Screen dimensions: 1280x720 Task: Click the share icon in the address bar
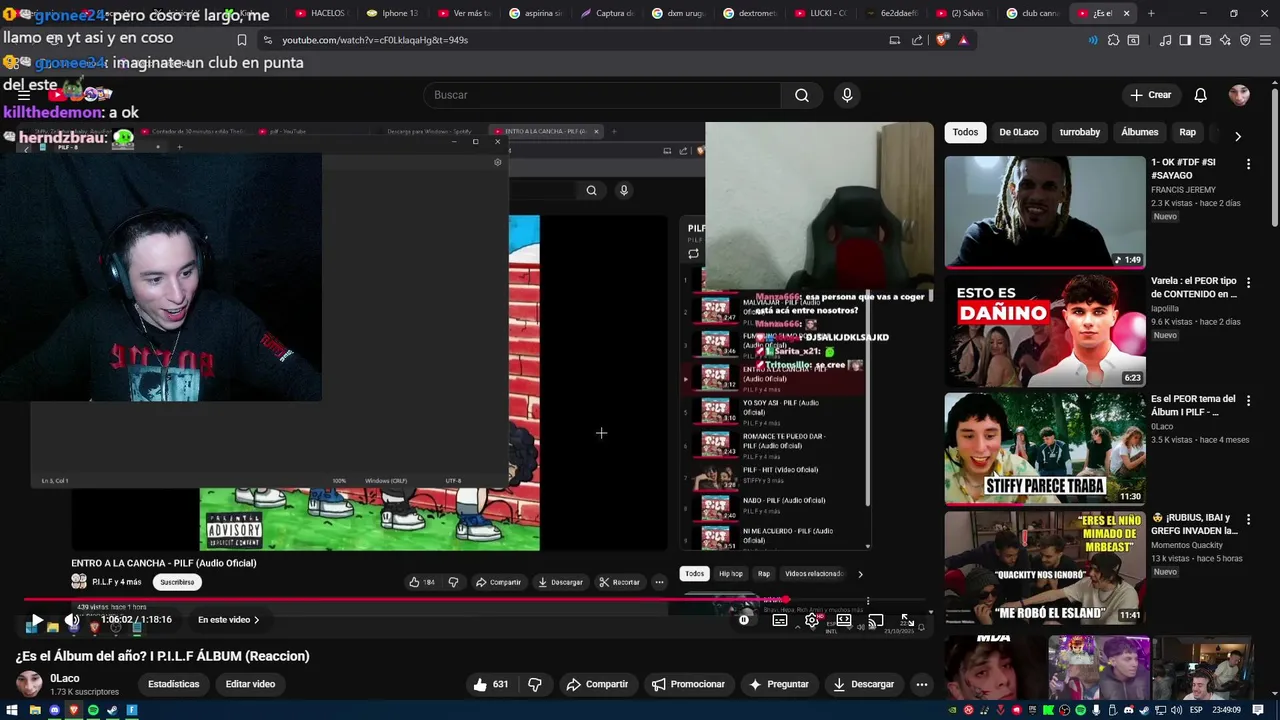(917, 40)
